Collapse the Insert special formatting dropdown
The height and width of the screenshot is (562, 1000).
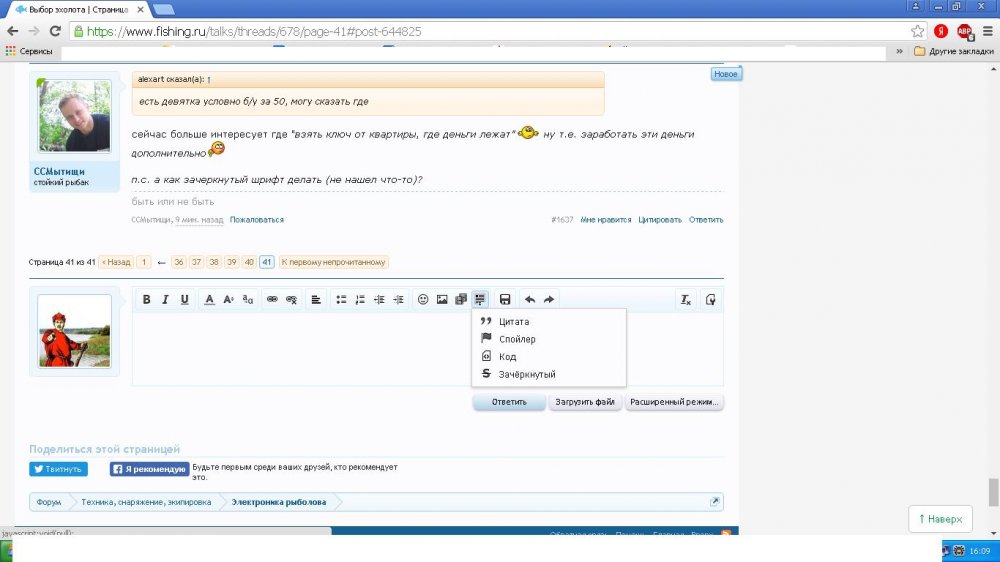(480, 299)
